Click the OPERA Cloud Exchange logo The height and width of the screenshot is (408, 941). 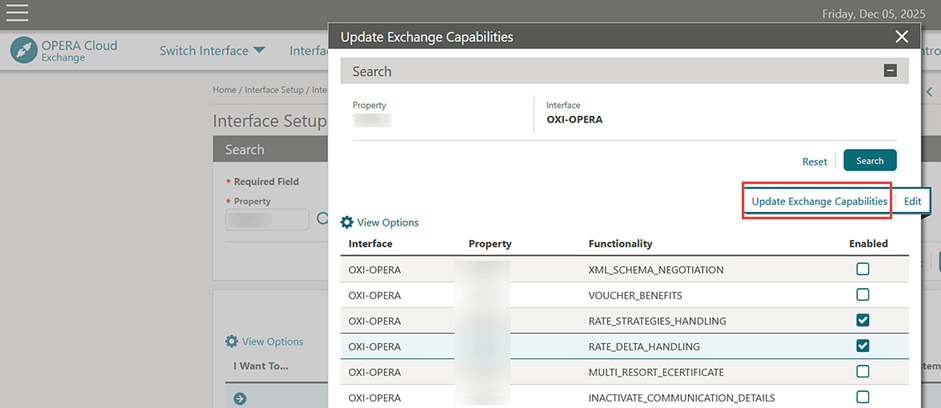64,50
